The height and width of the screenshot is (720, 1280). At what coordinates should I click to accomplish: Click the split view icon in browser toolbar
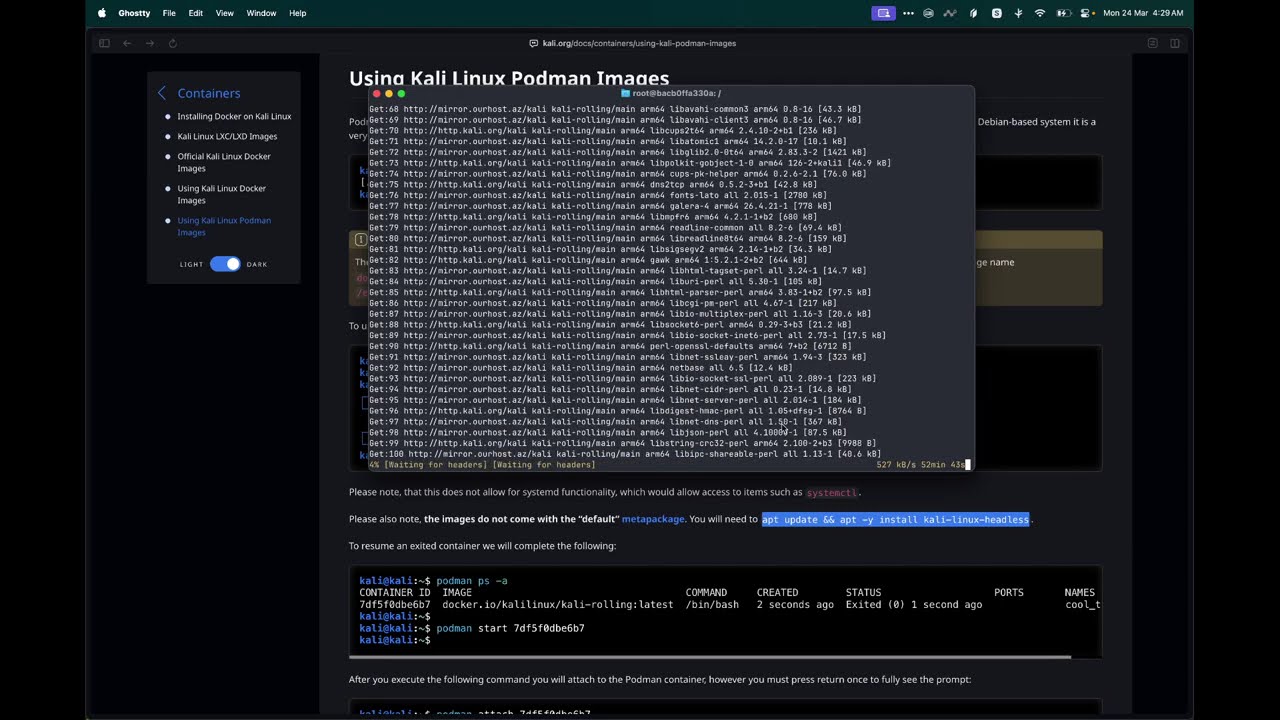(1175, 43)
